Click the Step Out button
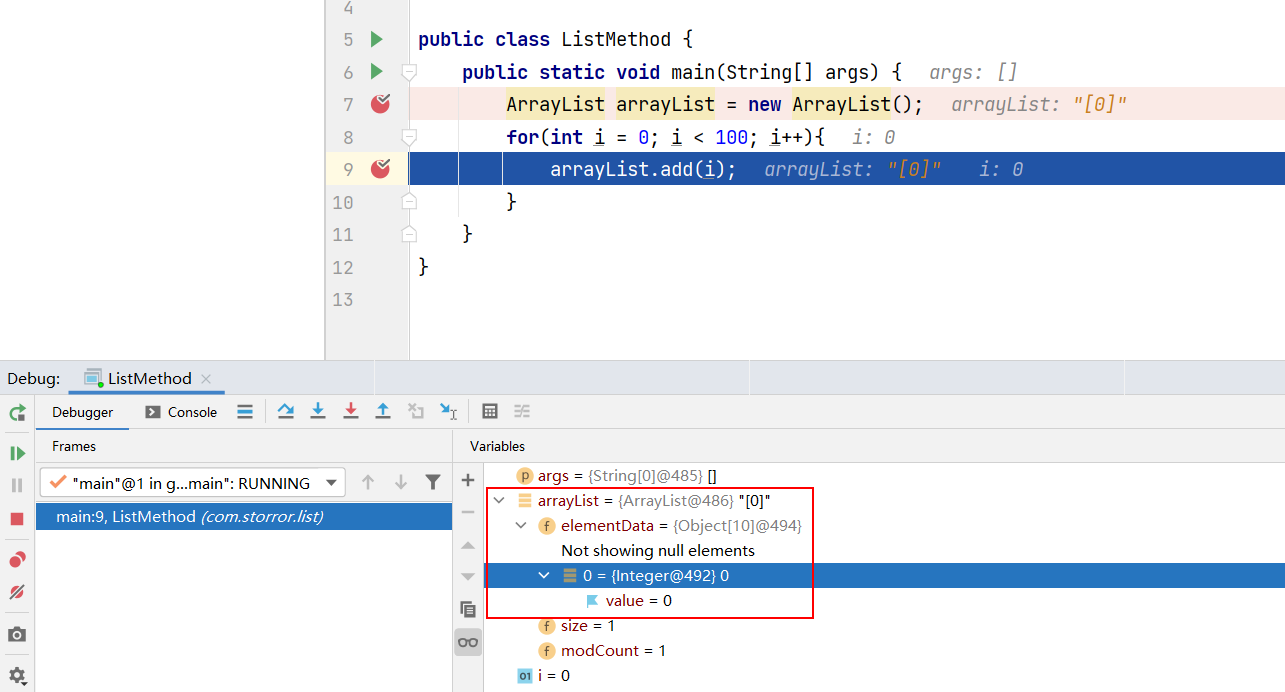Screen dimensions: 1285x692 tap(383, 411)
